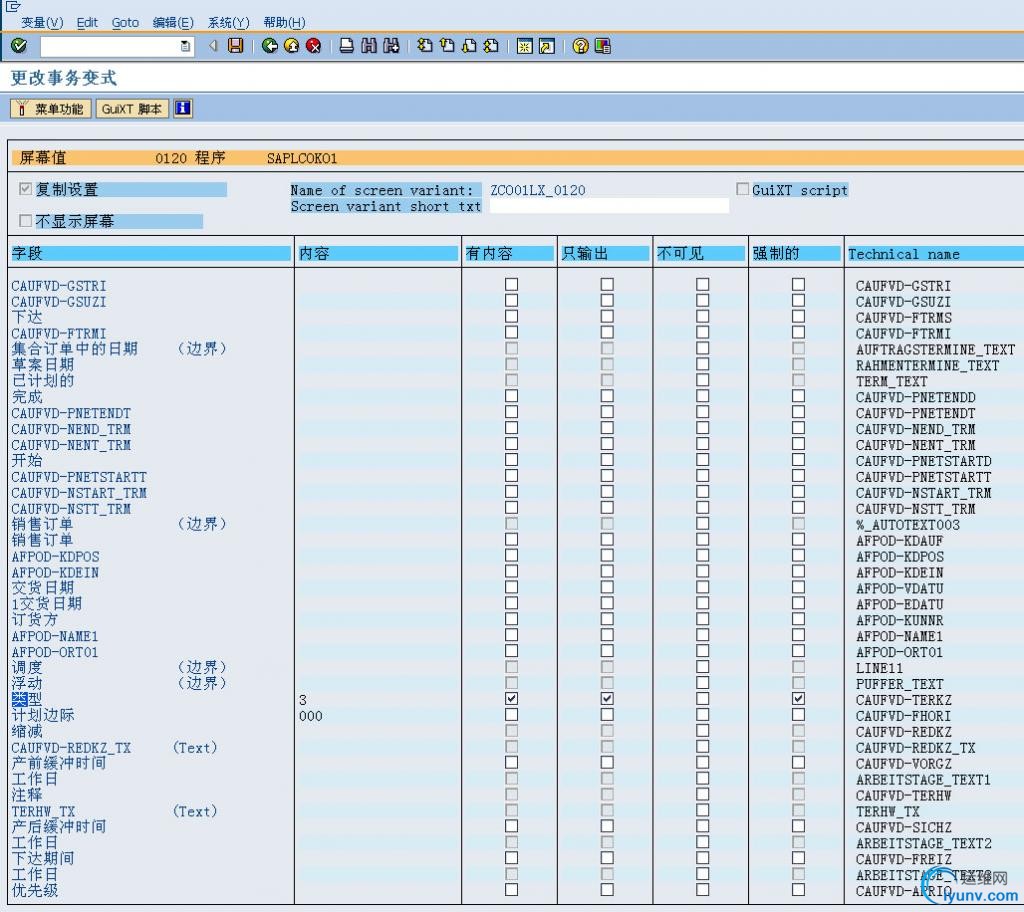The image size is (1024, 912).
Task: Click technical name AFPOD-VDATU
Action: 900,589
